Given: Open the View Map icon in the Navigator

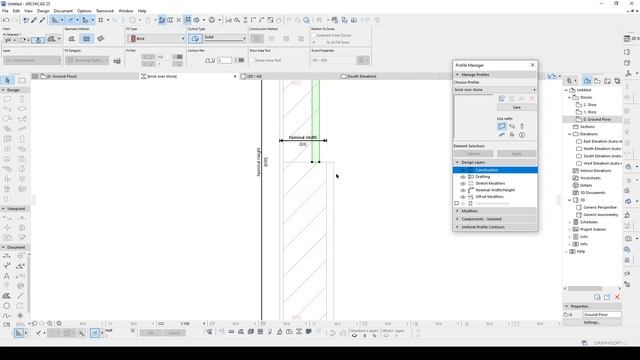Looking at the screenshot, I should pos(597,81).
